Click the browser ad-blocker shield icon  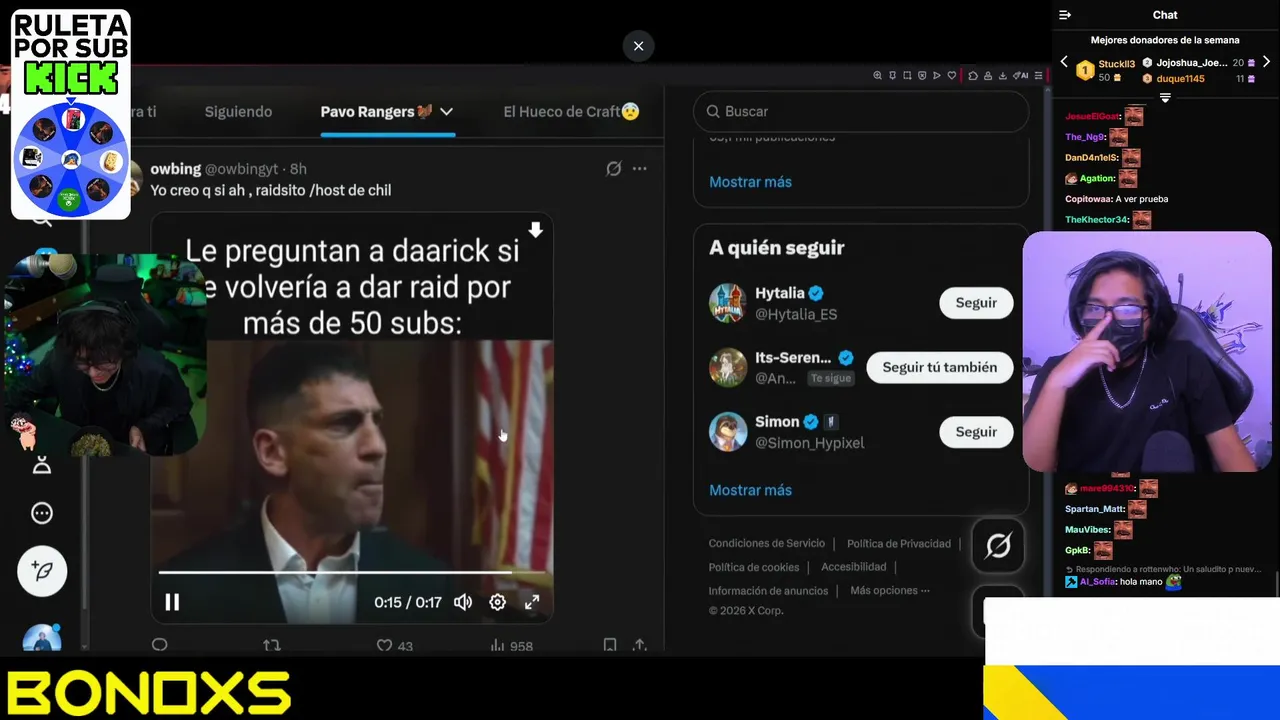[922, 75]
